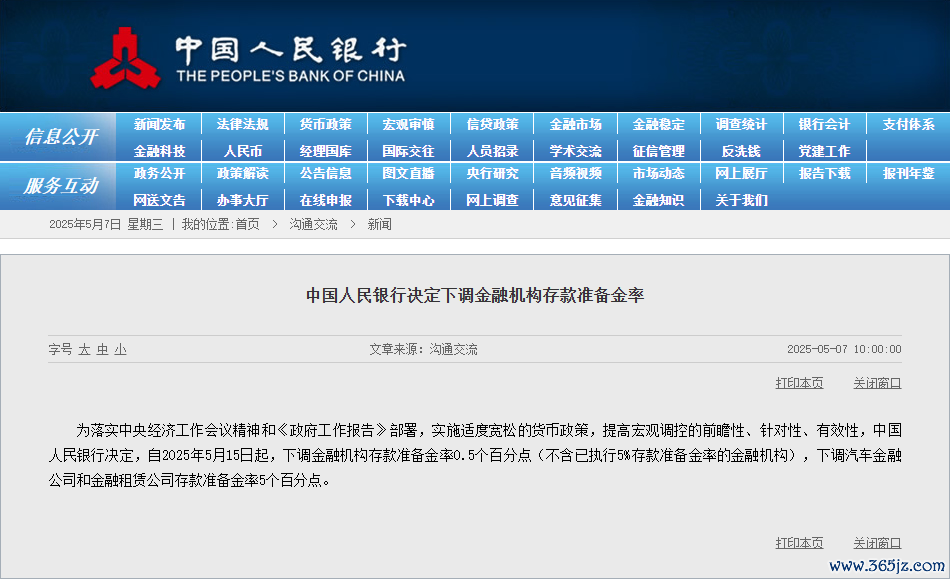The width and height of the screenshot is (952, 581).
Task: Click bottom 关闭窗口 link
Action: coord(877,543)
